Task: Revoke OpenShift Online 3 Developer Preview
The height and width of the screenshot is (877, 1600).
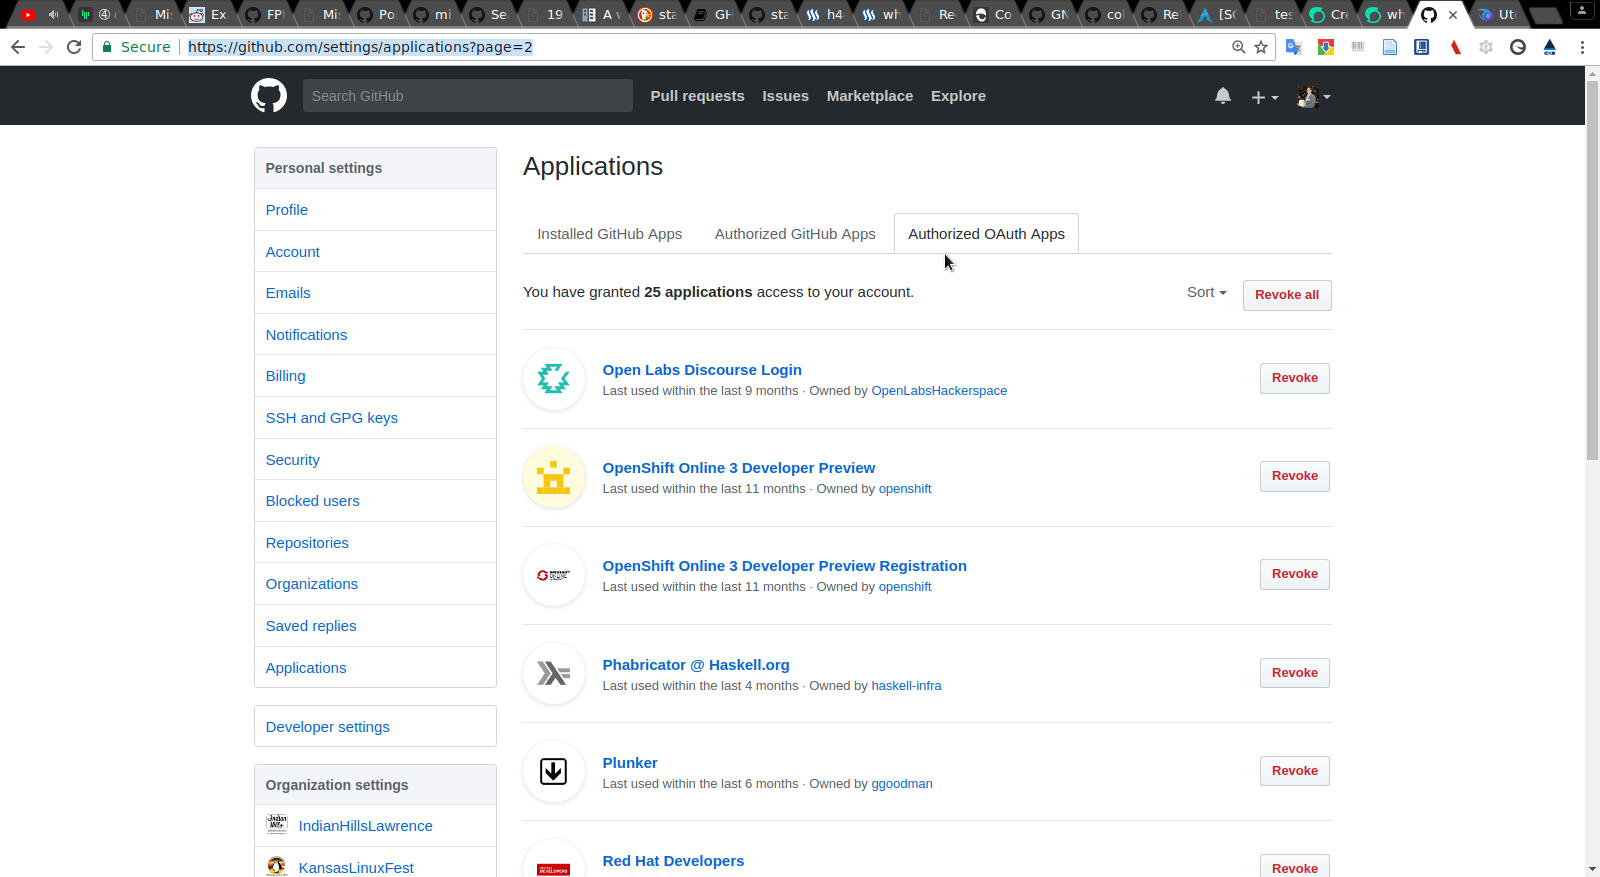Action: pos(1294,476)
